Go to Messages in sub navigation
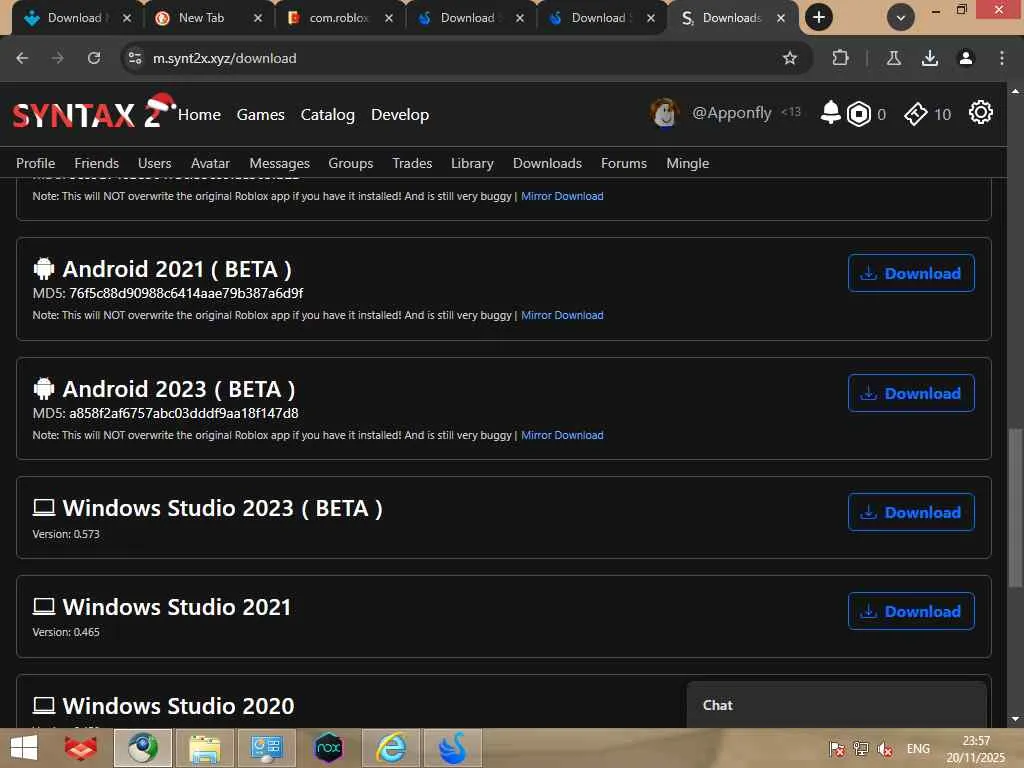This screenshot has height=768, width=1024. 280,163
